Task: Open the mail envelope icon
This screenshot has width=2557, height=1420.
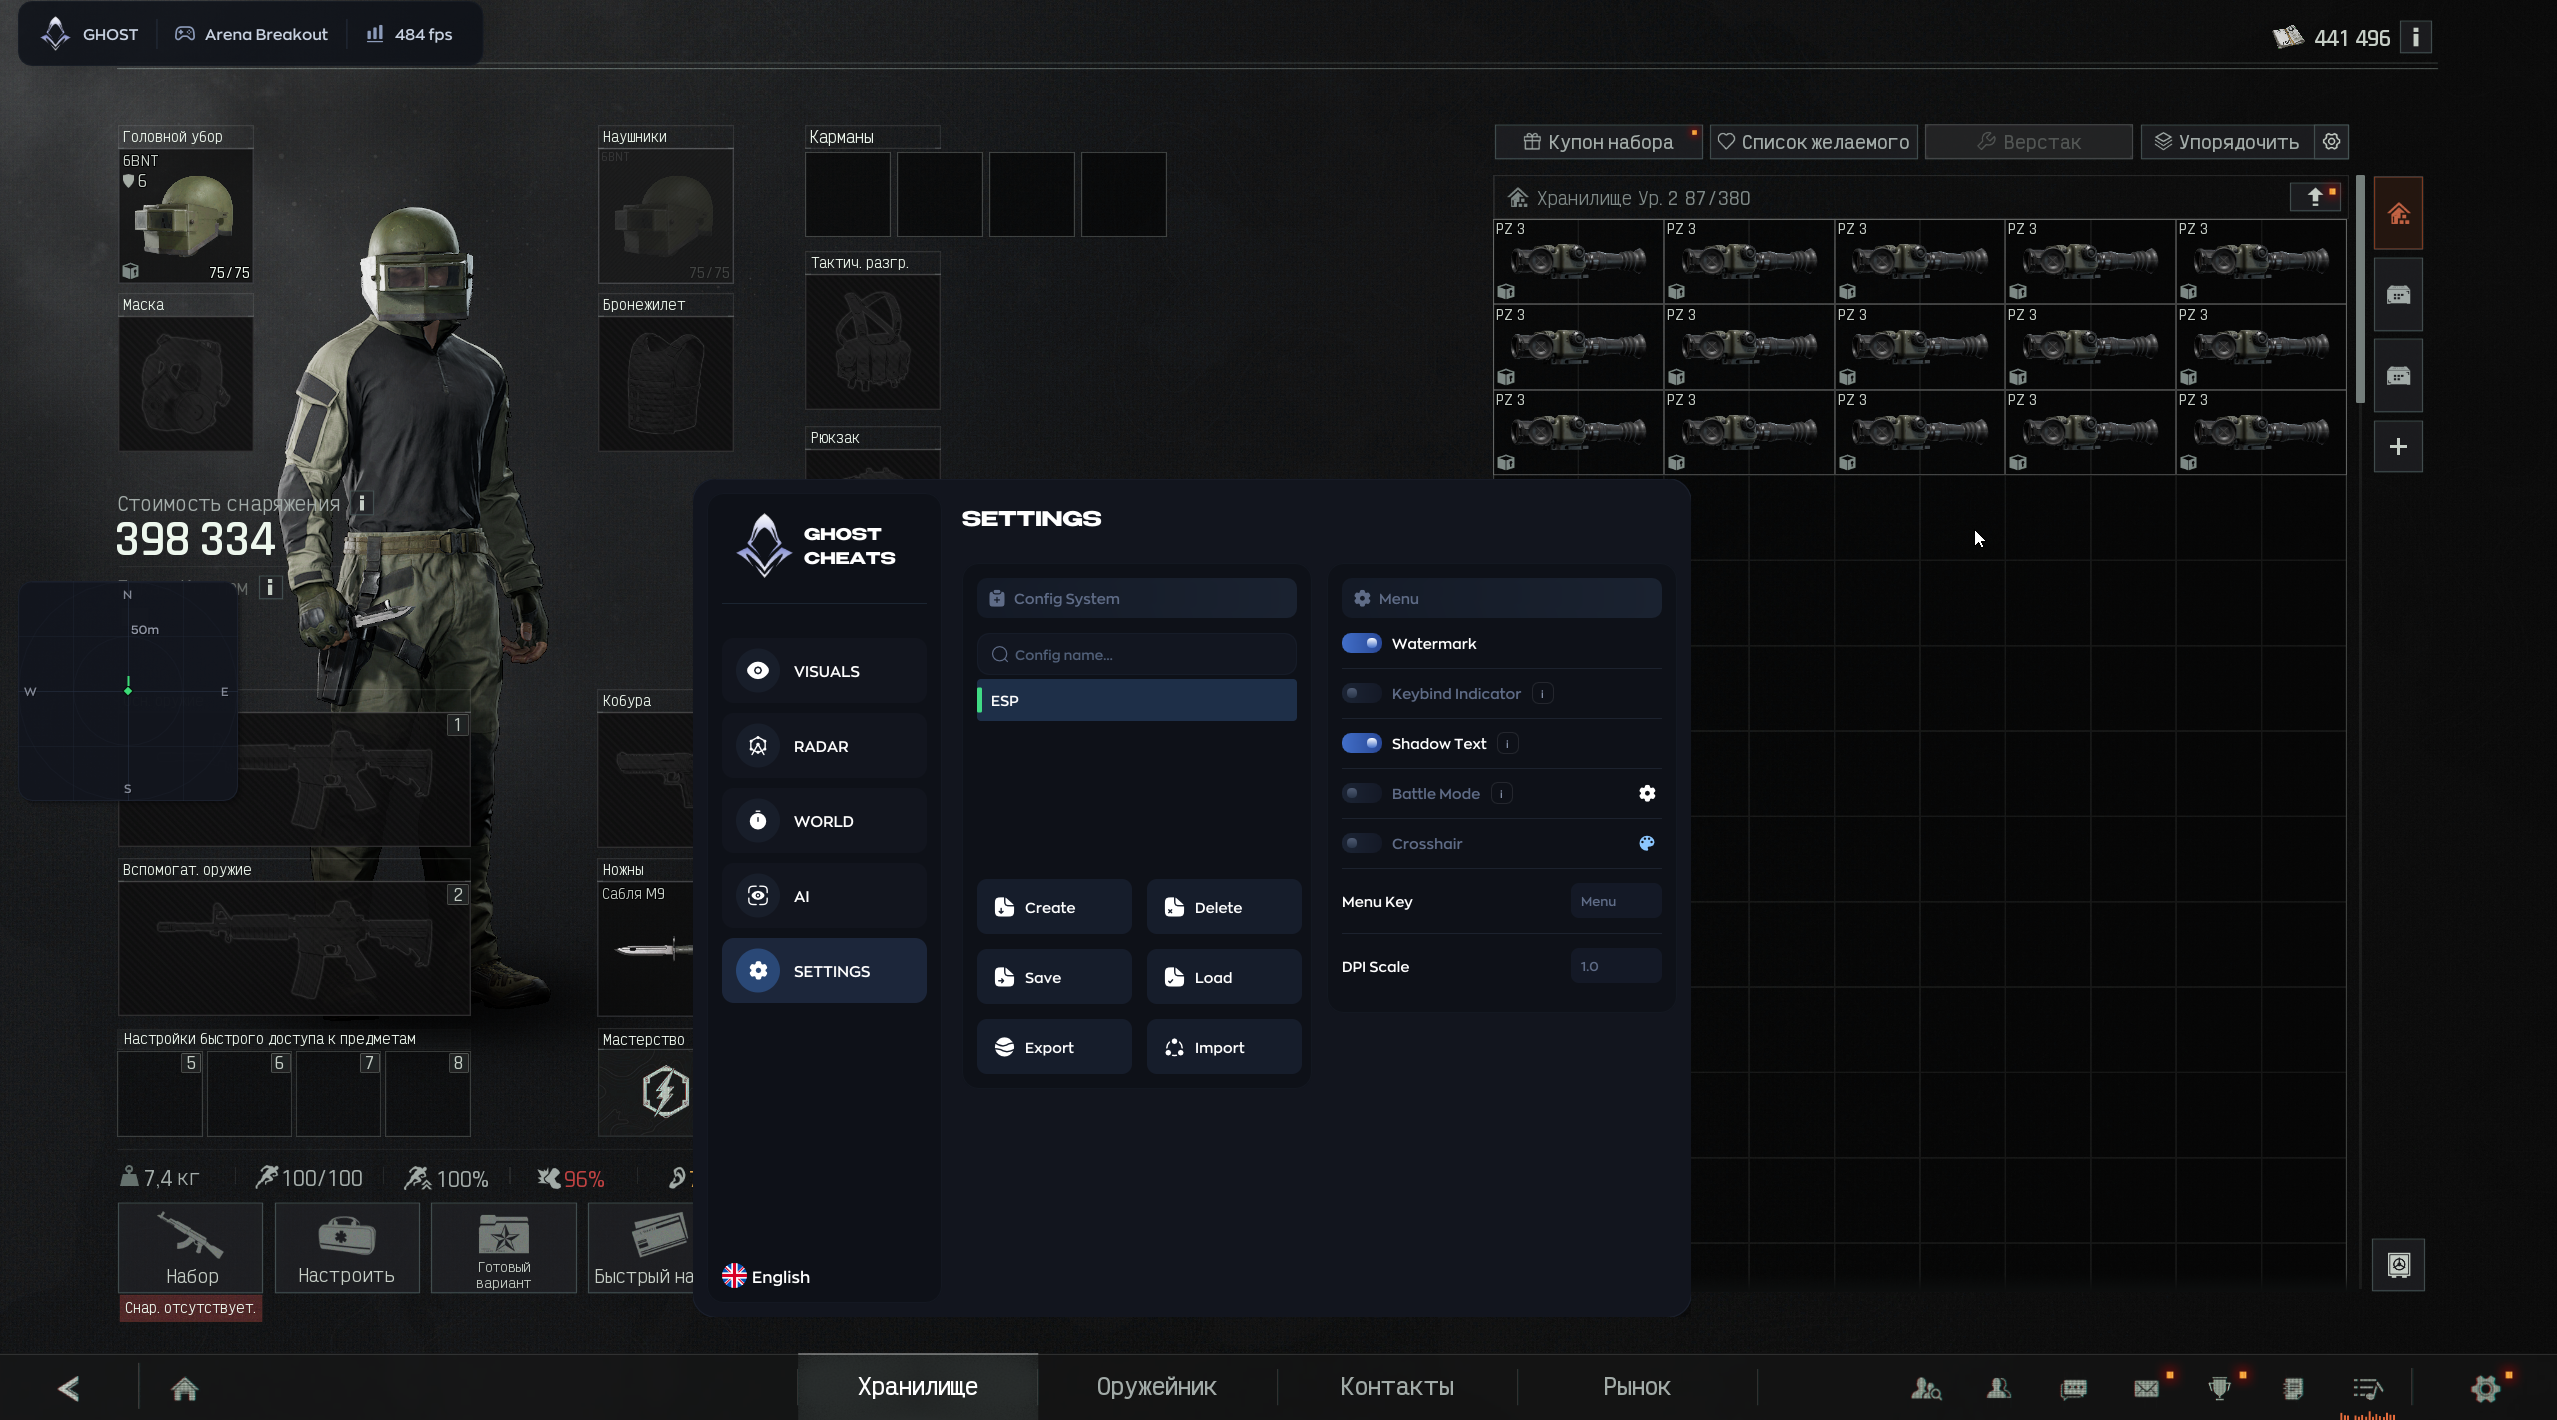Action: point(2146,1388)
